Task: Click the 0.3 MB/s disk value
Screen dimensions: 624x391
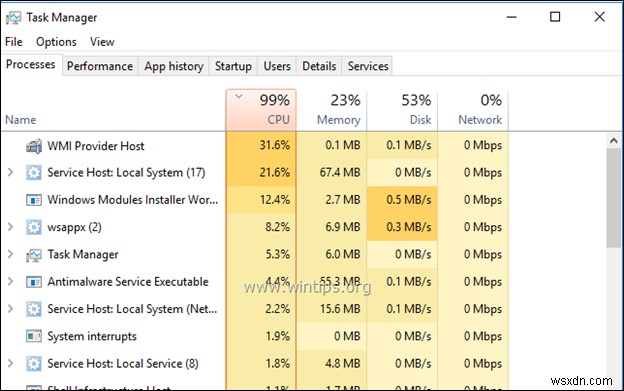Action: pos(409,227)
